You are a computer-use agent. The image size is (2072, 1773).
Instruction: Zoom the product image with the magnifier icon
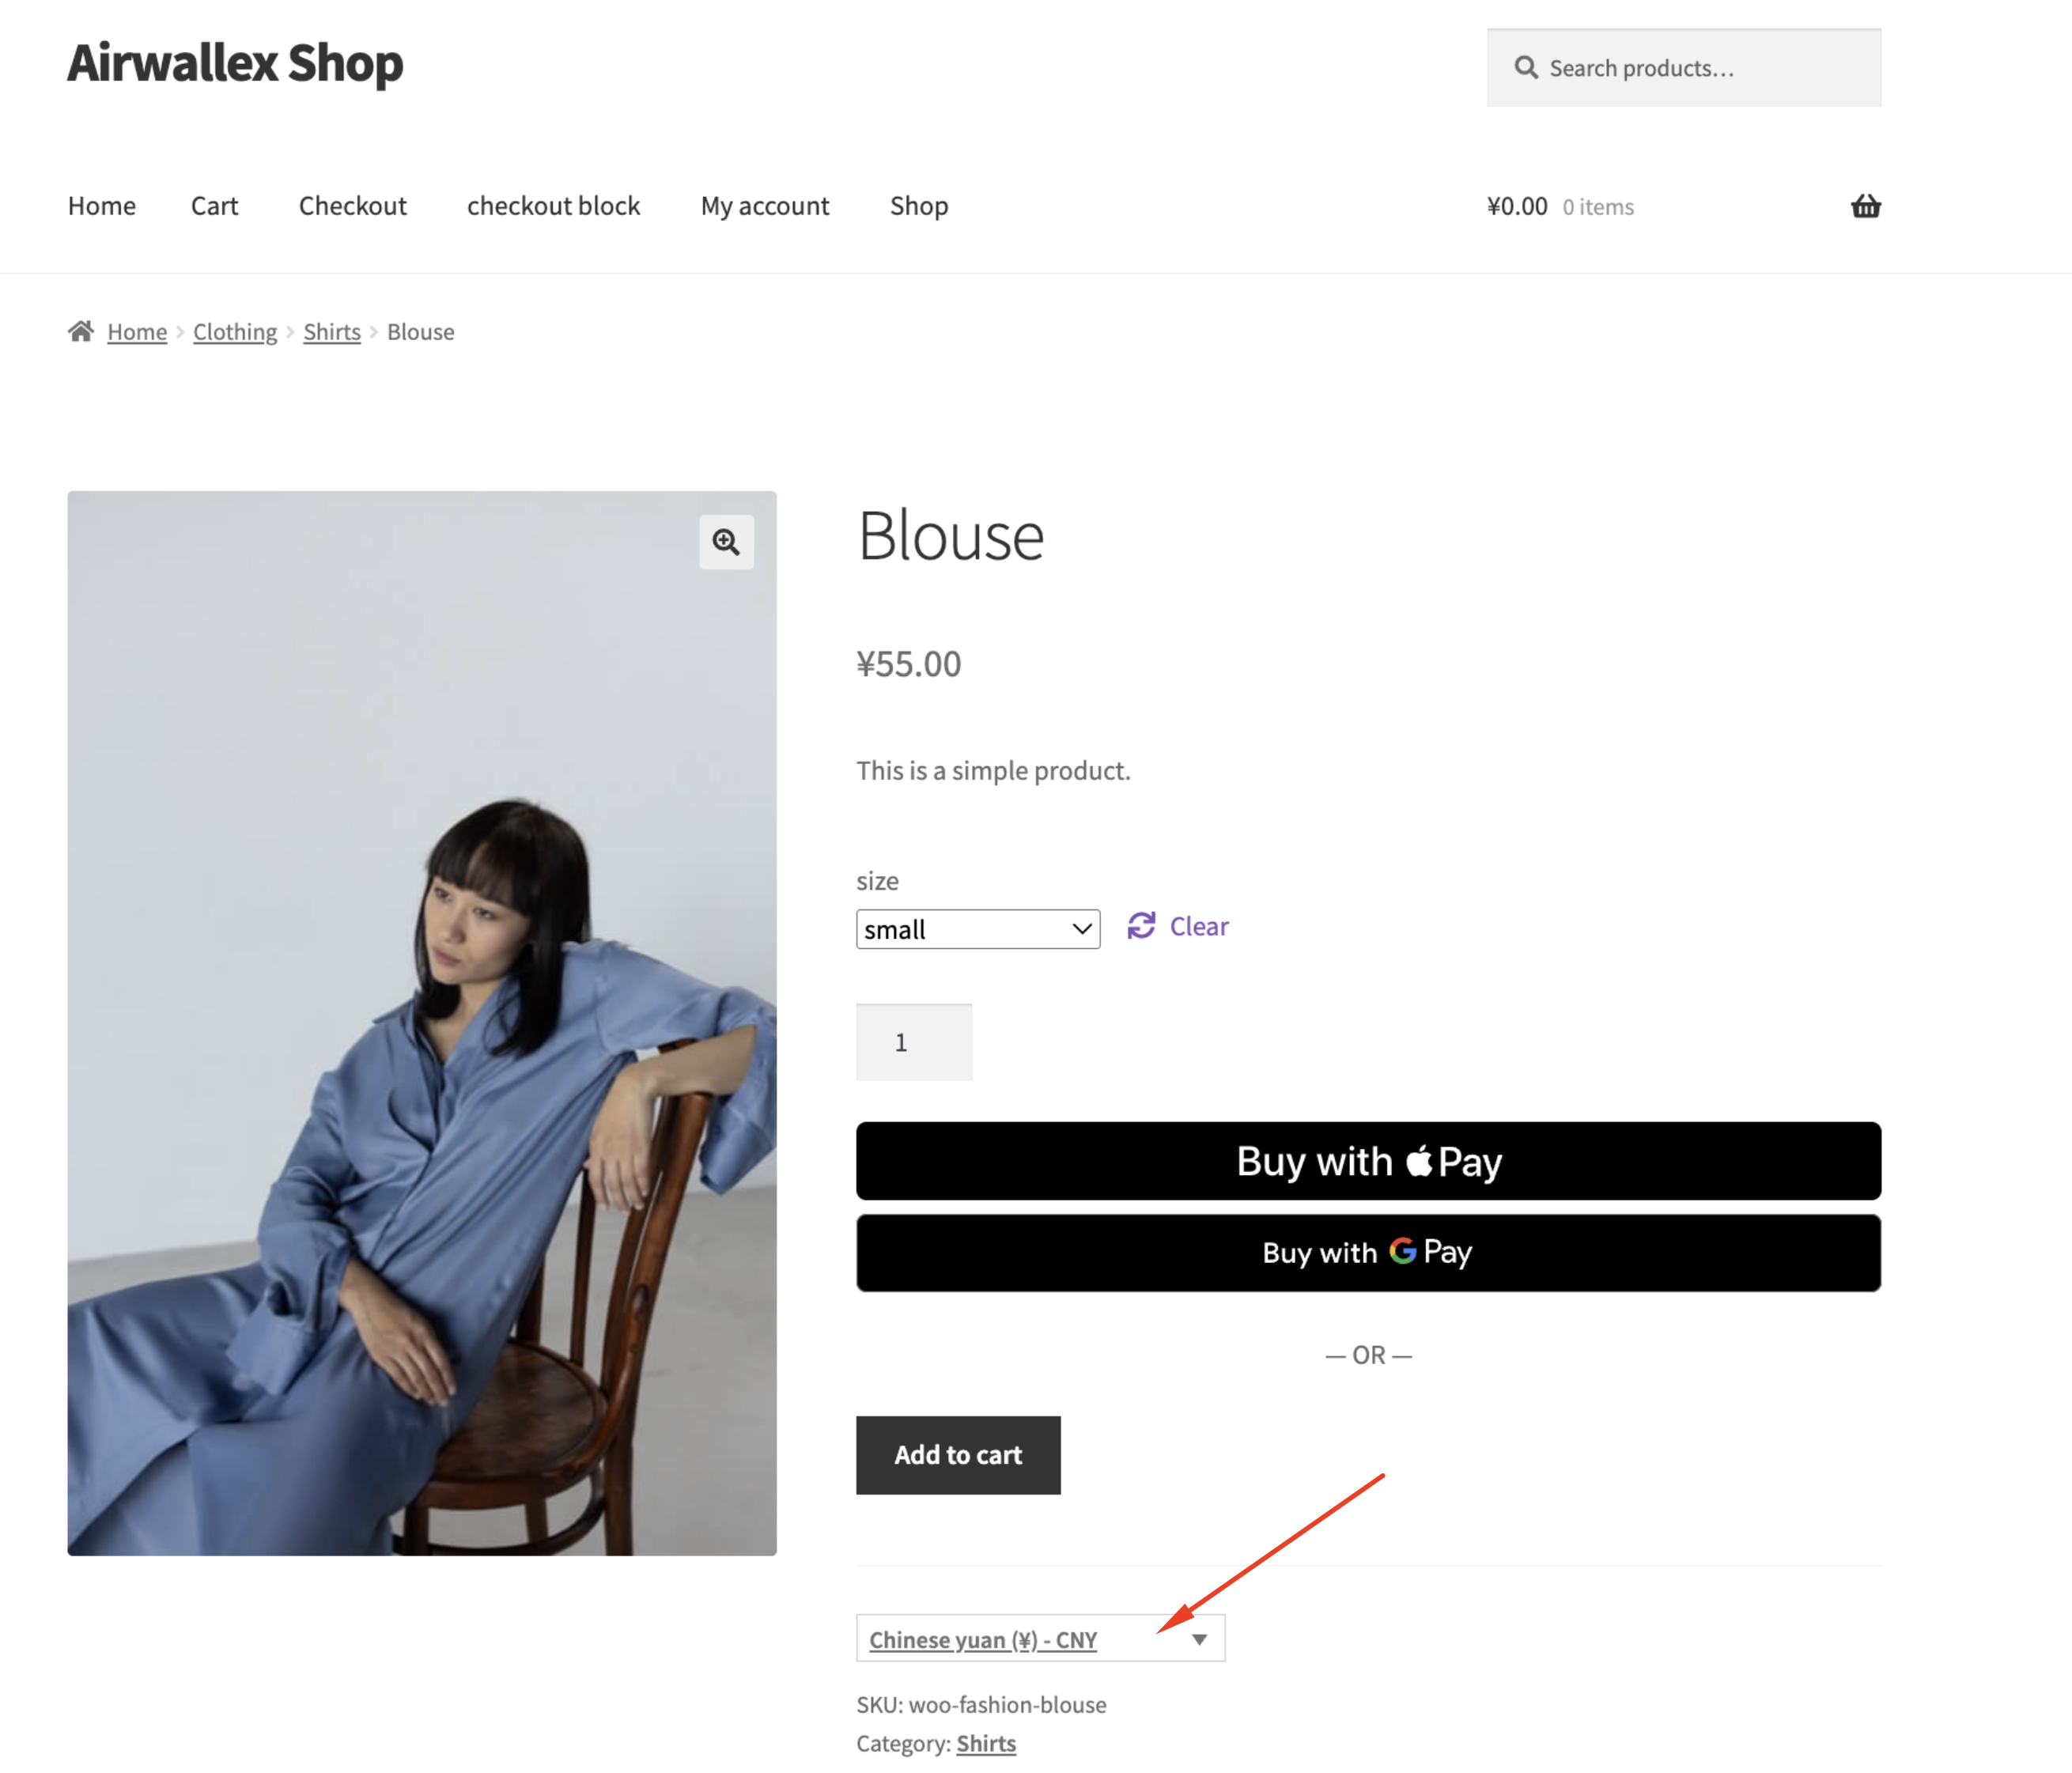pos(726,541)
